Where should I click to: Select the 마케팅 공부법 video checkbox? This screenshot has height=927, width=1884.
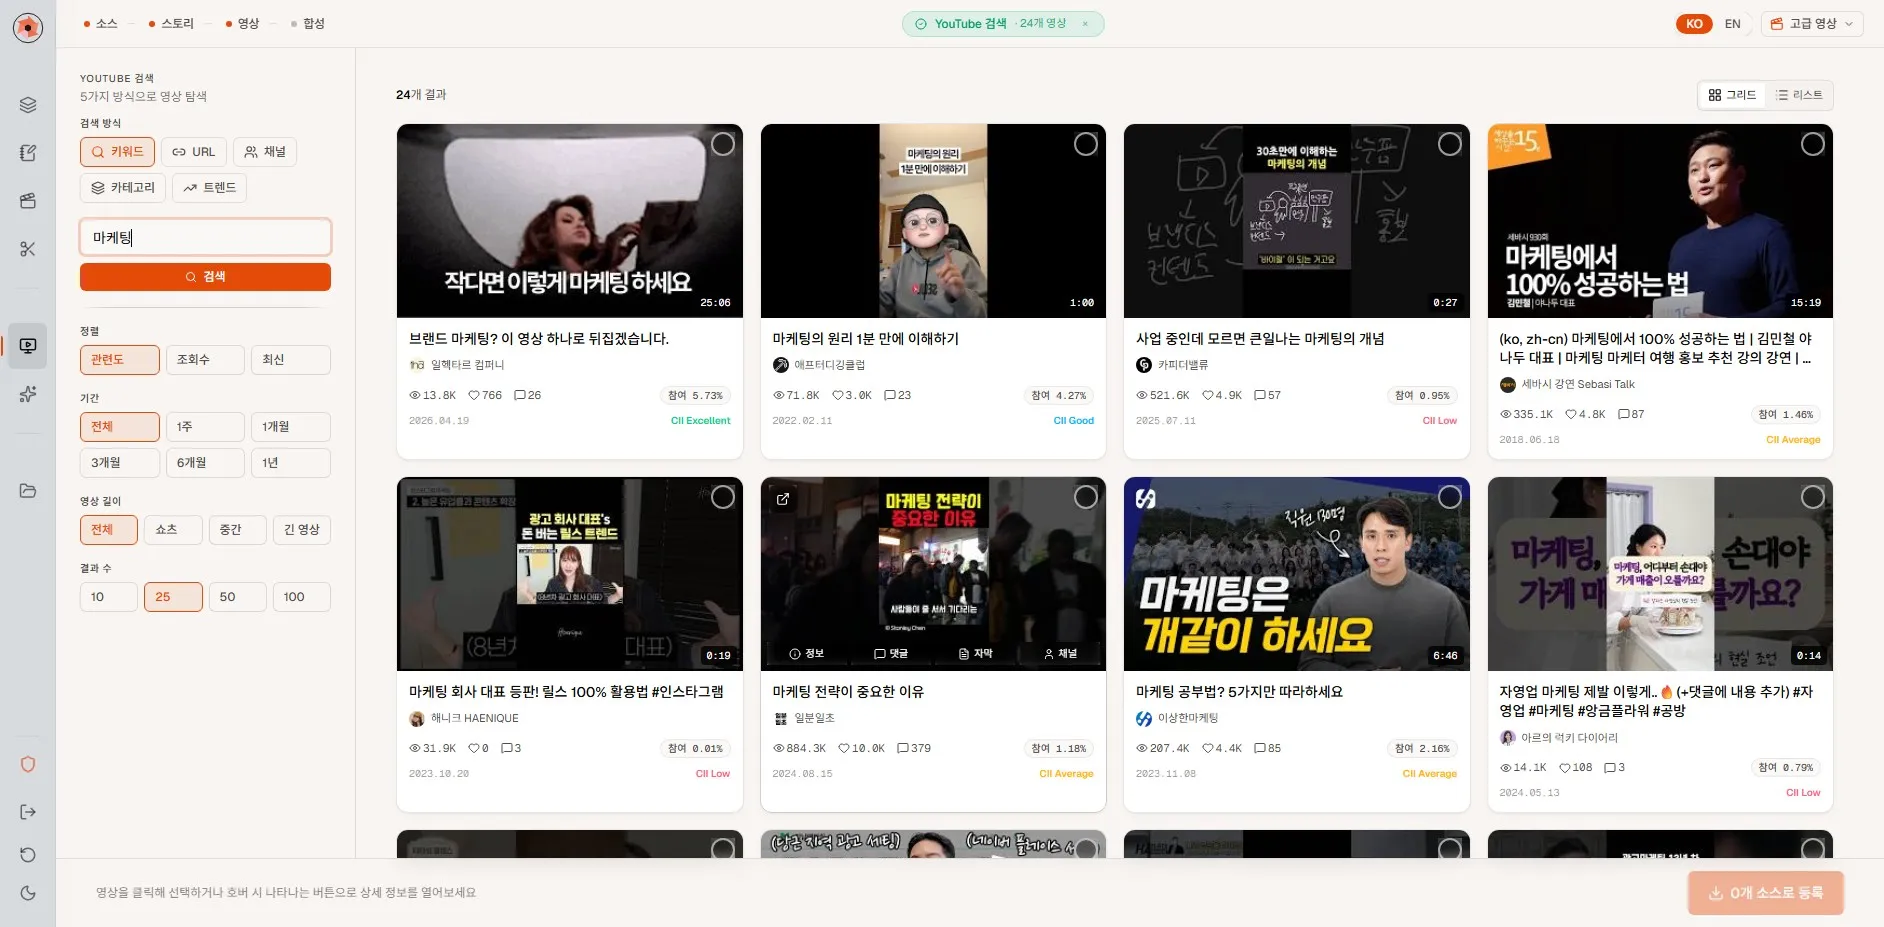(1450, 498)
